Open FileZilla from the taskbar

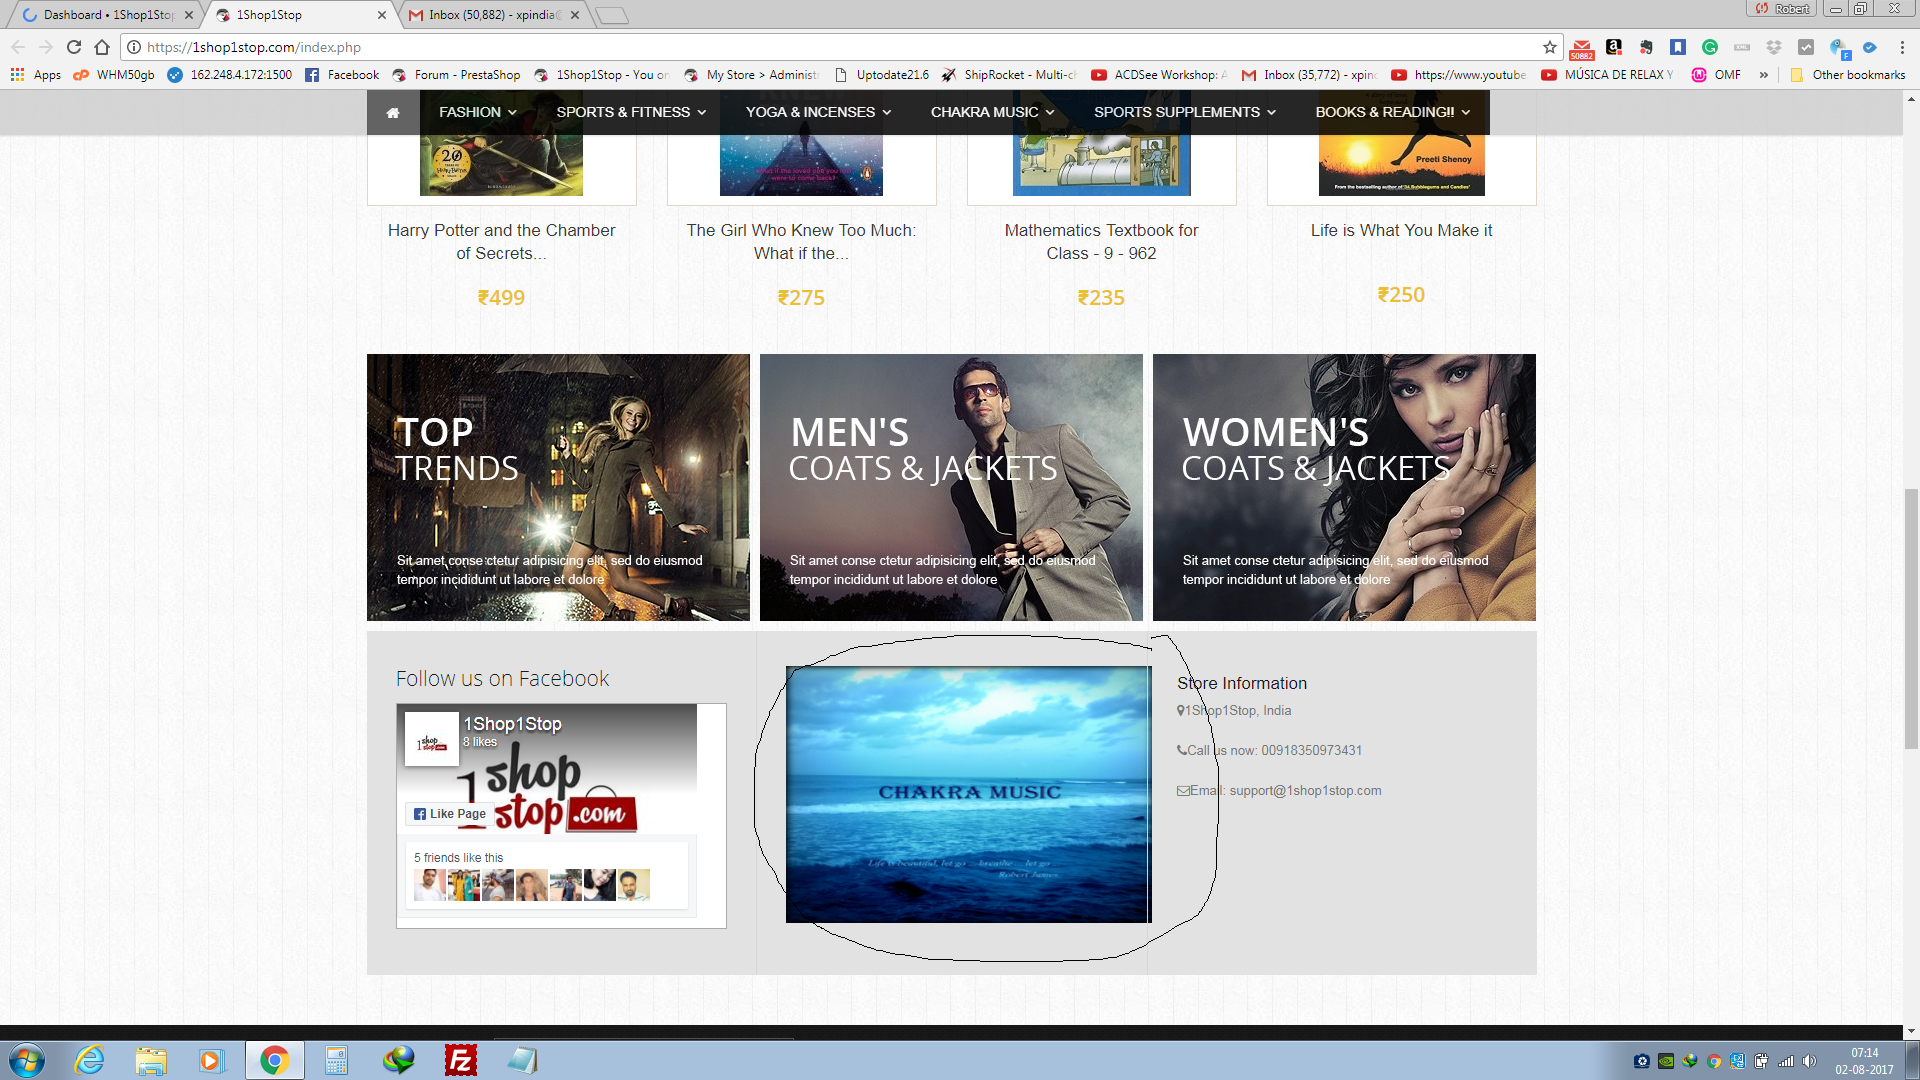[461, 1060]
